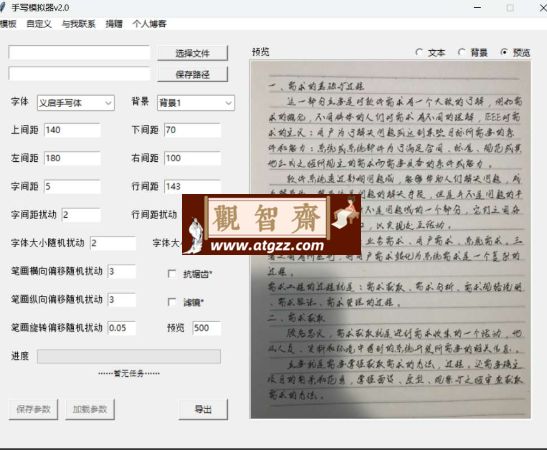The width and height of the screenshot is (547, 450).
Task: Focus the 右间距 field showing 100
Action: click(x=193, y=158)
